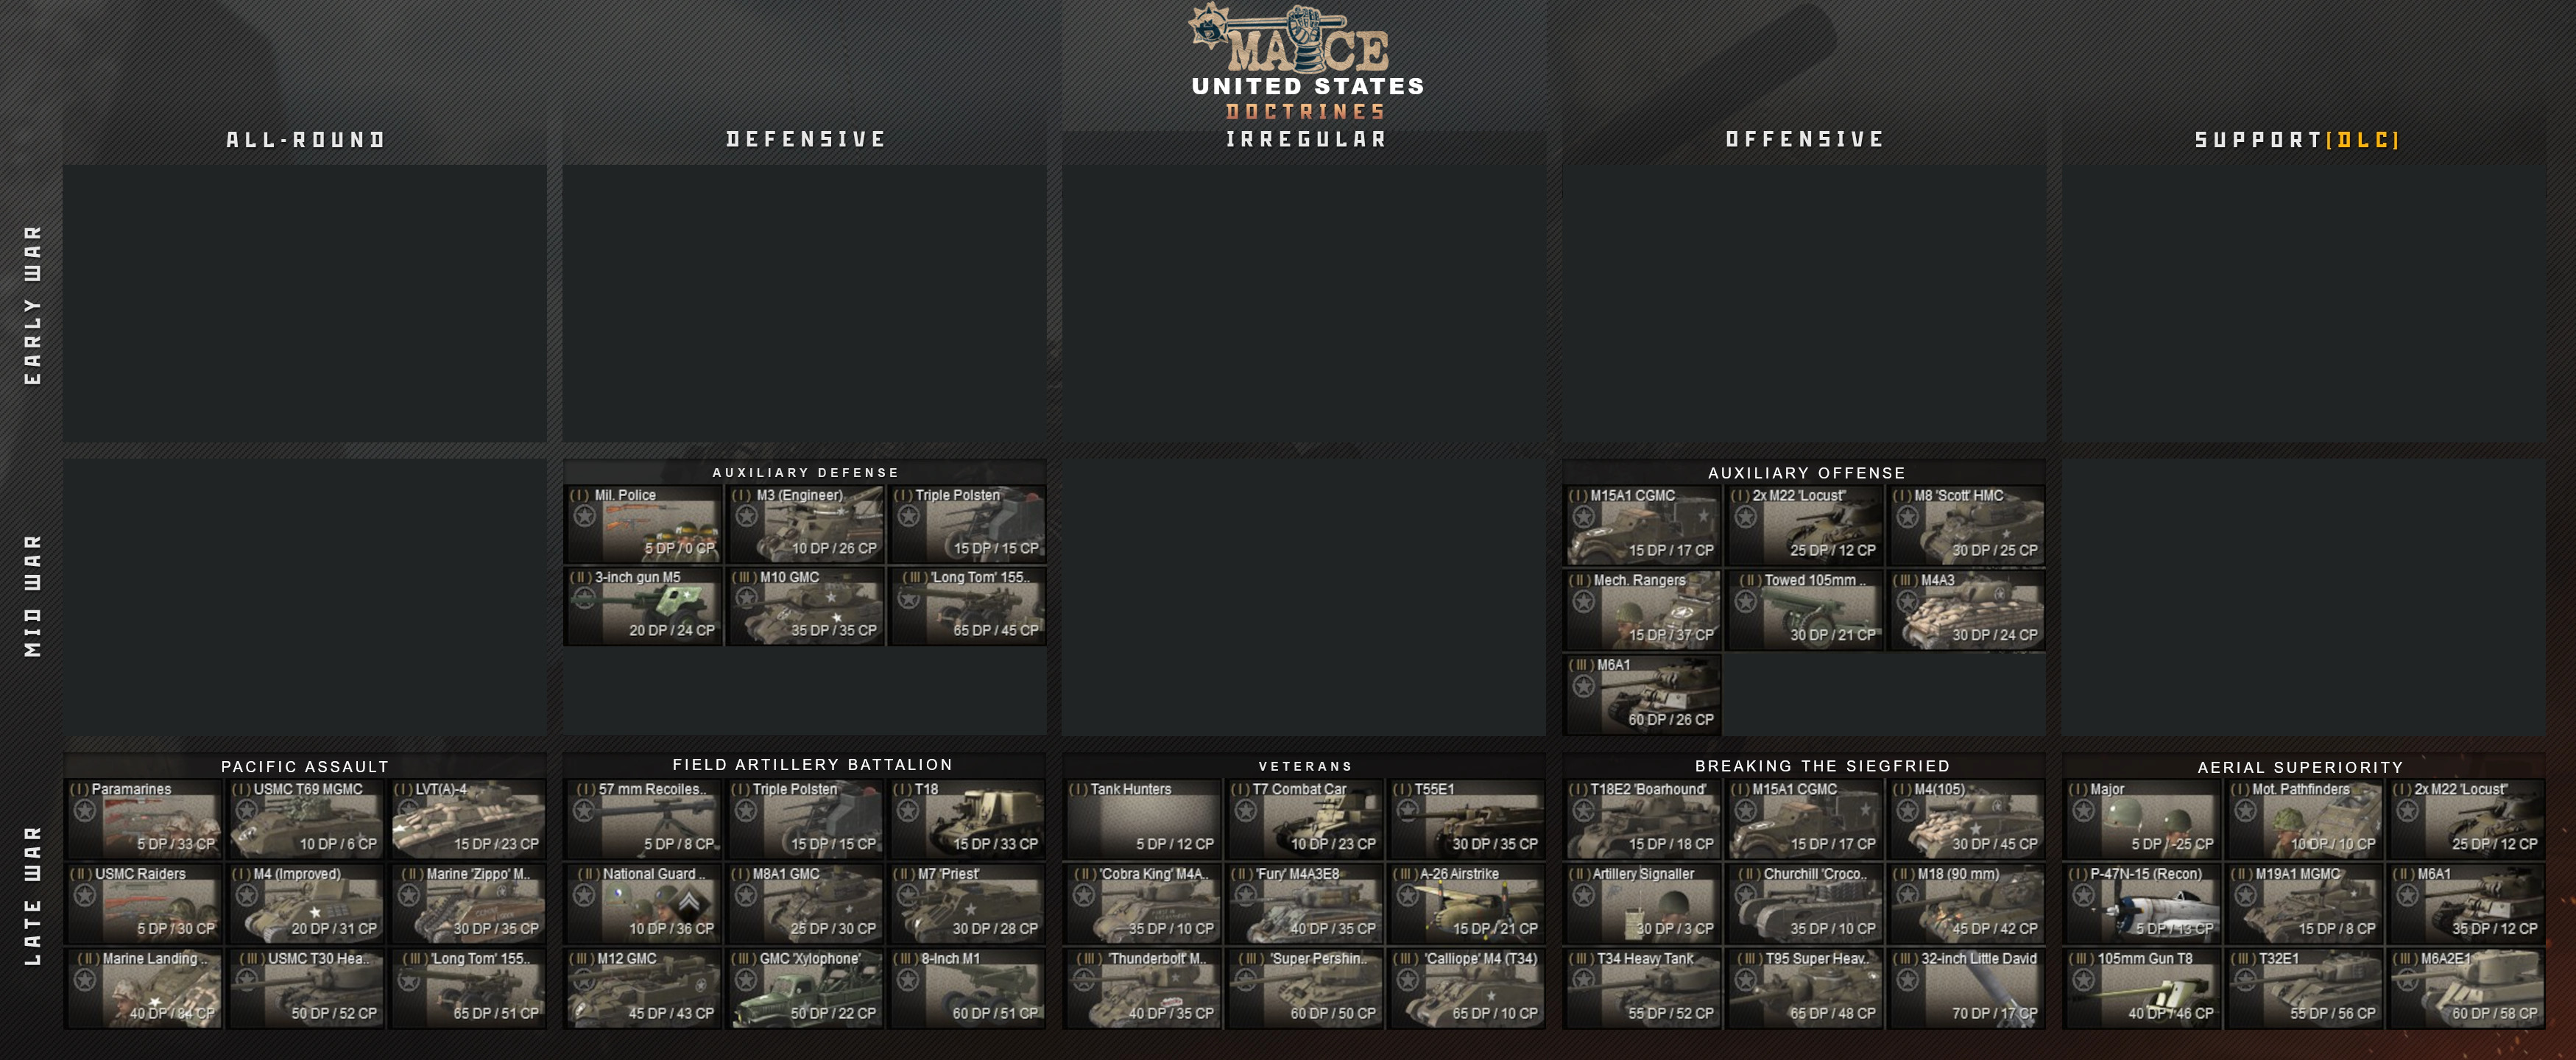
Task: Click the Breaking the Siegfried title
Action: (x=1822, y=766)
